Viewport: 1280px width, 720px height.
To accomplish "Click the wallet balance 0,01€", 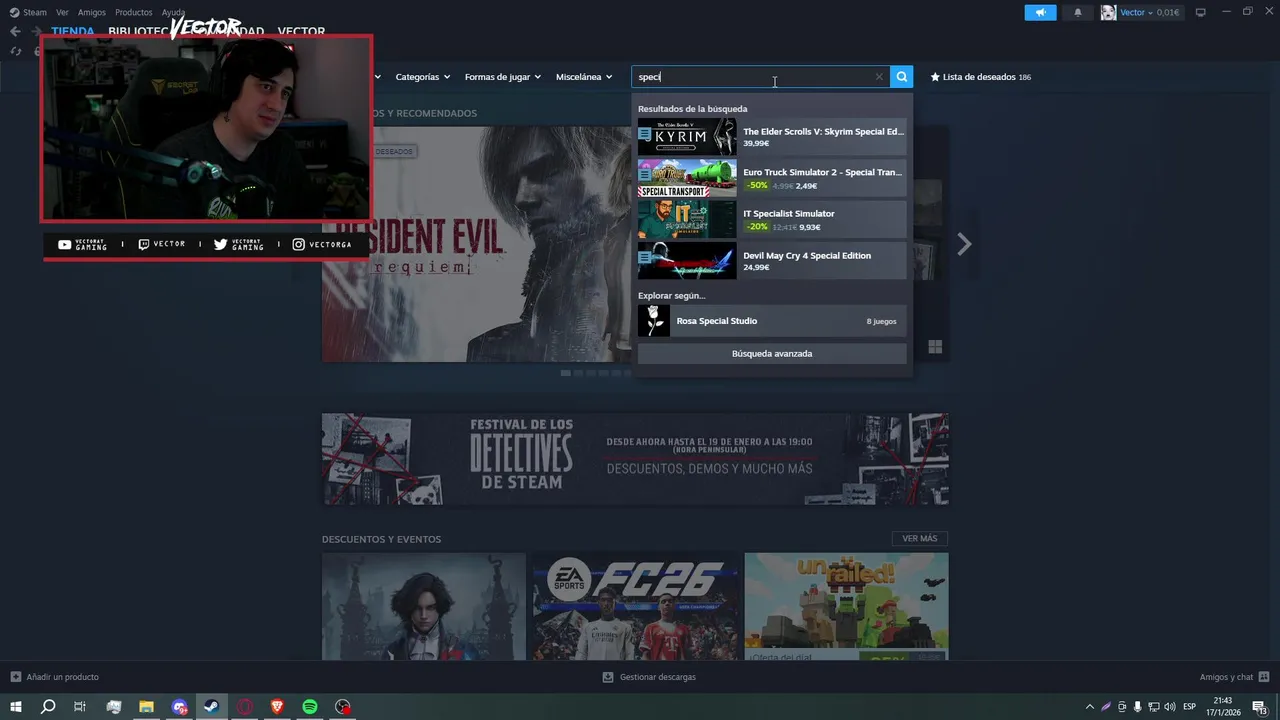I will coord(1168,12).
